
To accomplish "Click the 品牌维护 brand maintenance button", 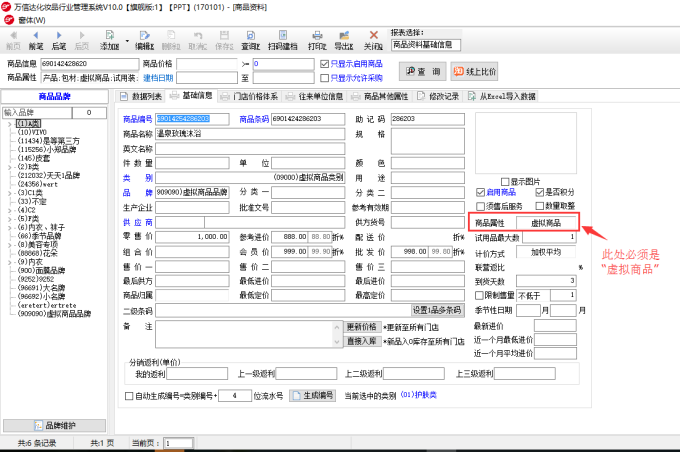I will [x=54, y=426].
